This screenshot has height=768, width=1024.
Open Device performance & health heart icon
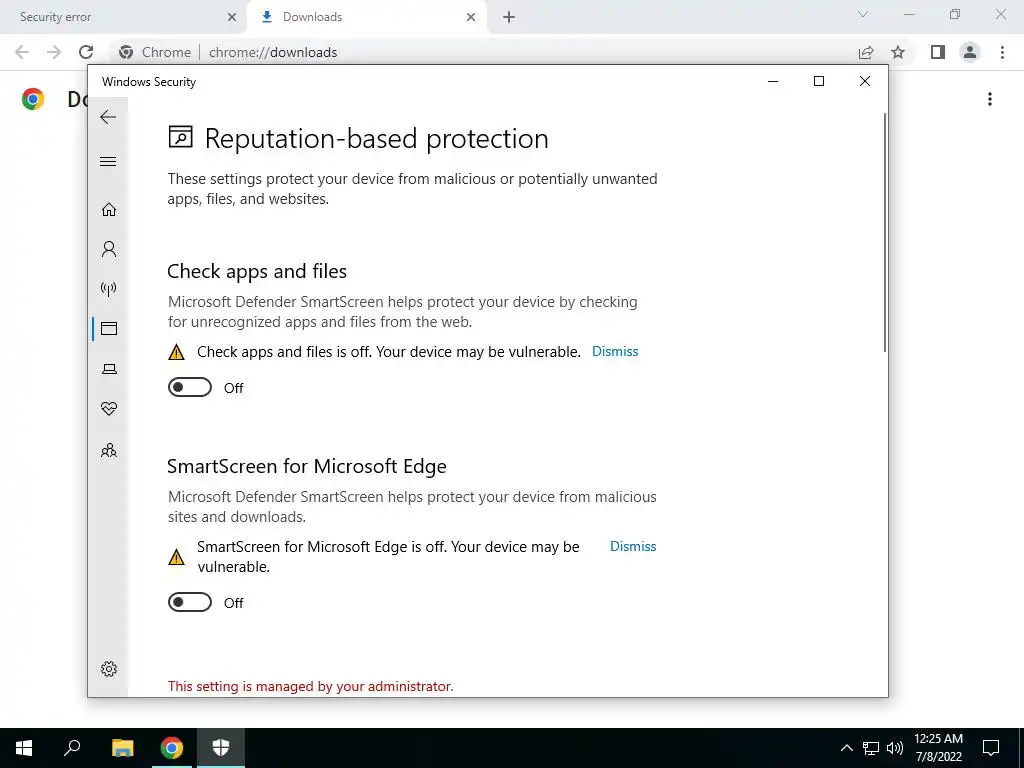pyautogui.click(x=108, y=409)
